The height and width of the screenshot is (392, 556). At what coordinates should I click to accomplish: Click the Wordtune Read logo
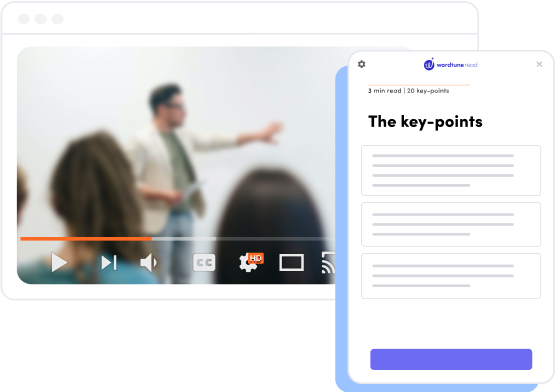(x=450, y=65)
